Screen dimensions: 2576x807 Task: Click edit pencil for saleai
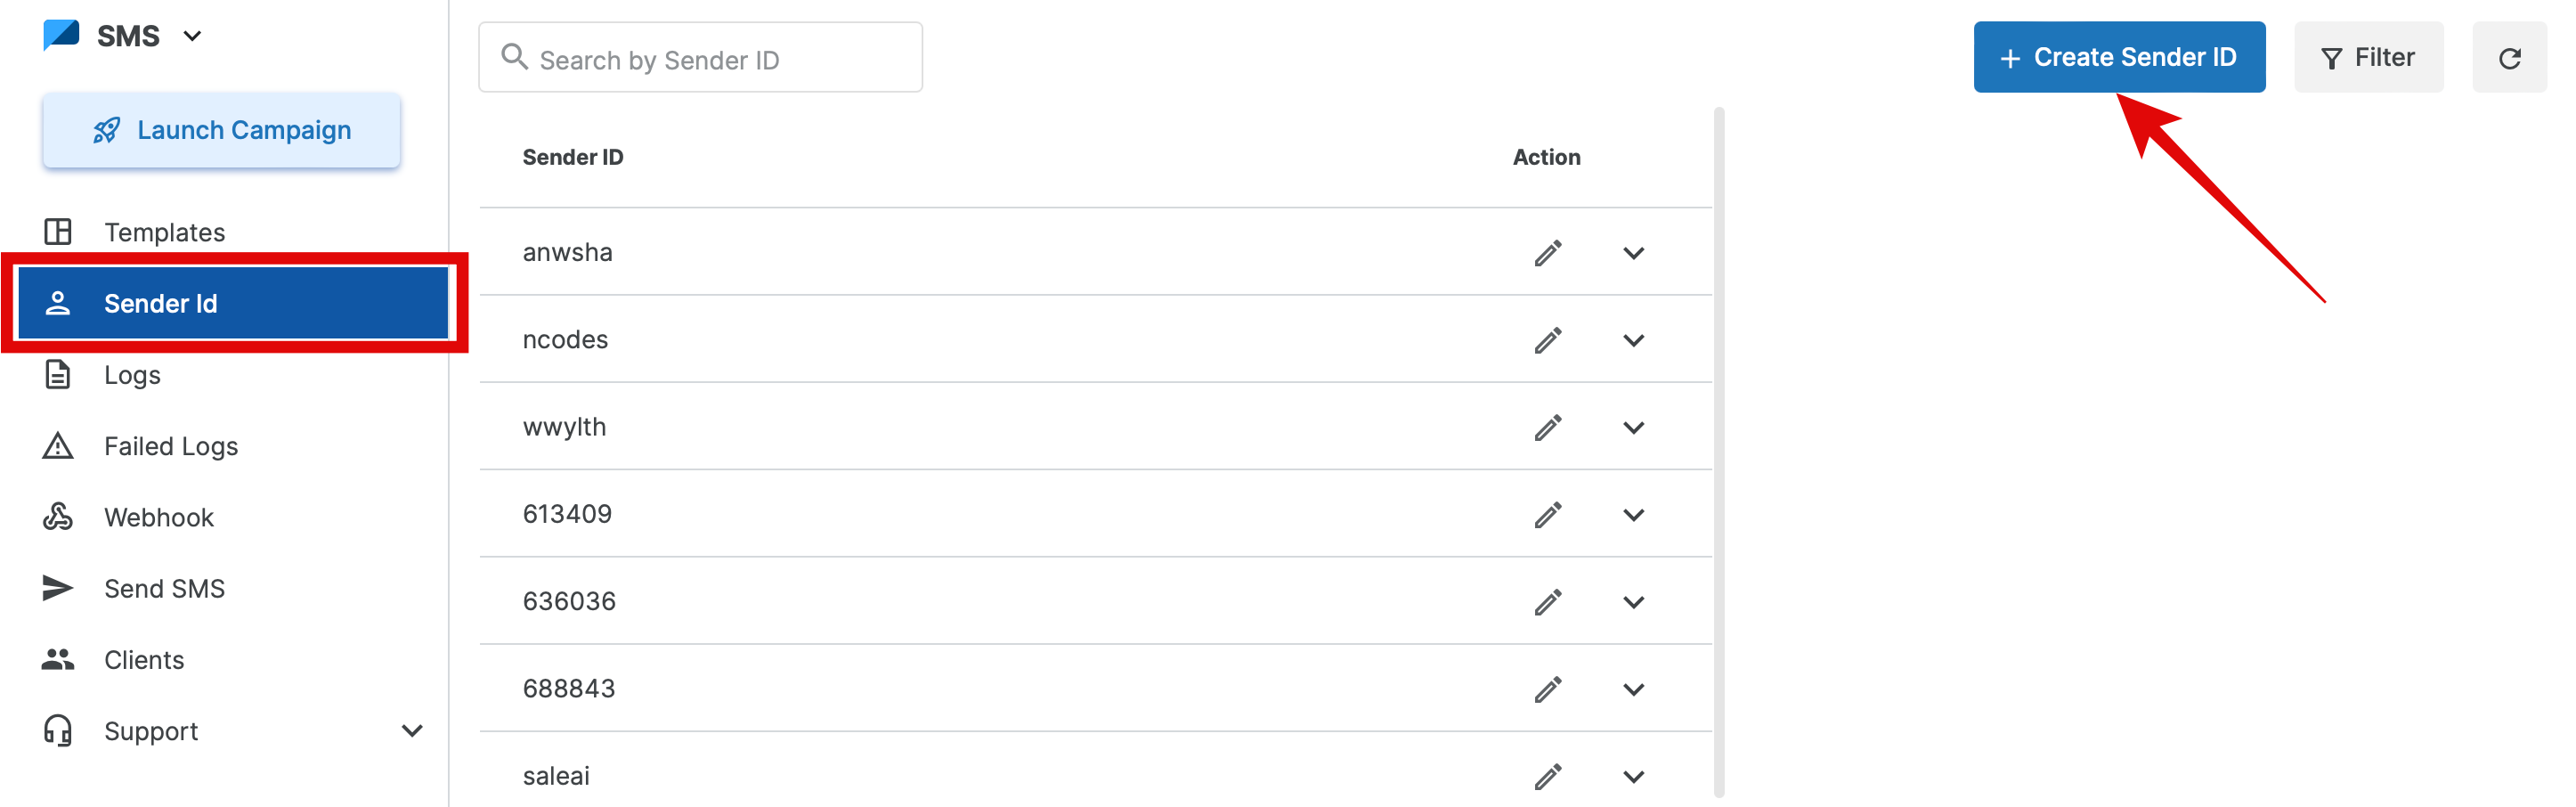point(1547,776)
